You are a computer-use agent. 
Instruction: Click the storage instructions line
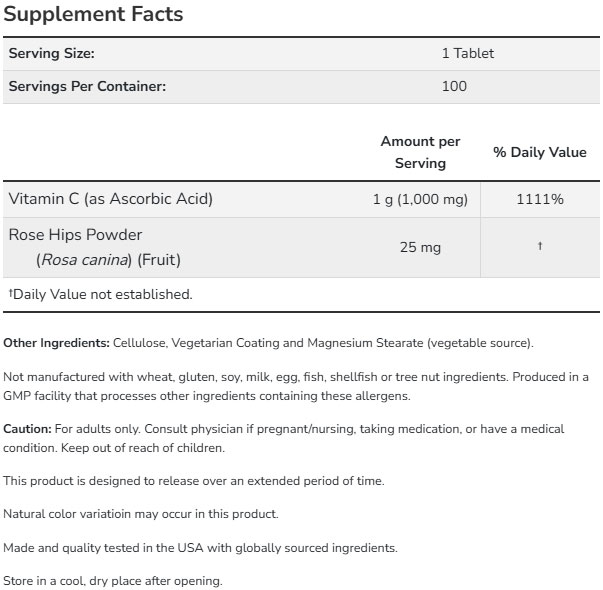point(113,580)
